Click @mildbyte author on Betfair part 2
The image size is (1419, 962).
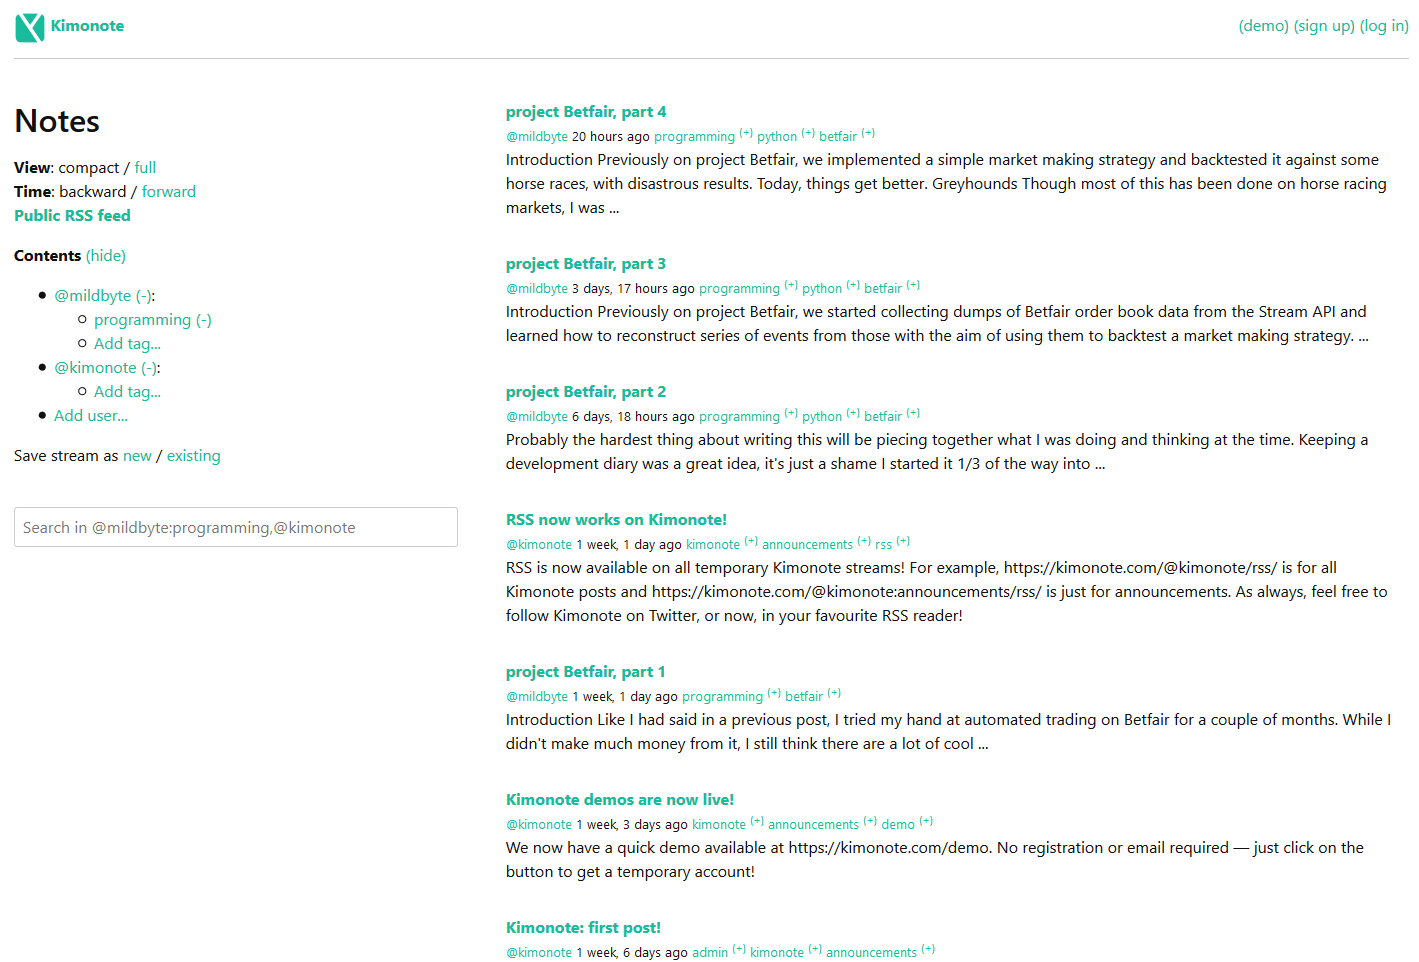pos(537,417)
